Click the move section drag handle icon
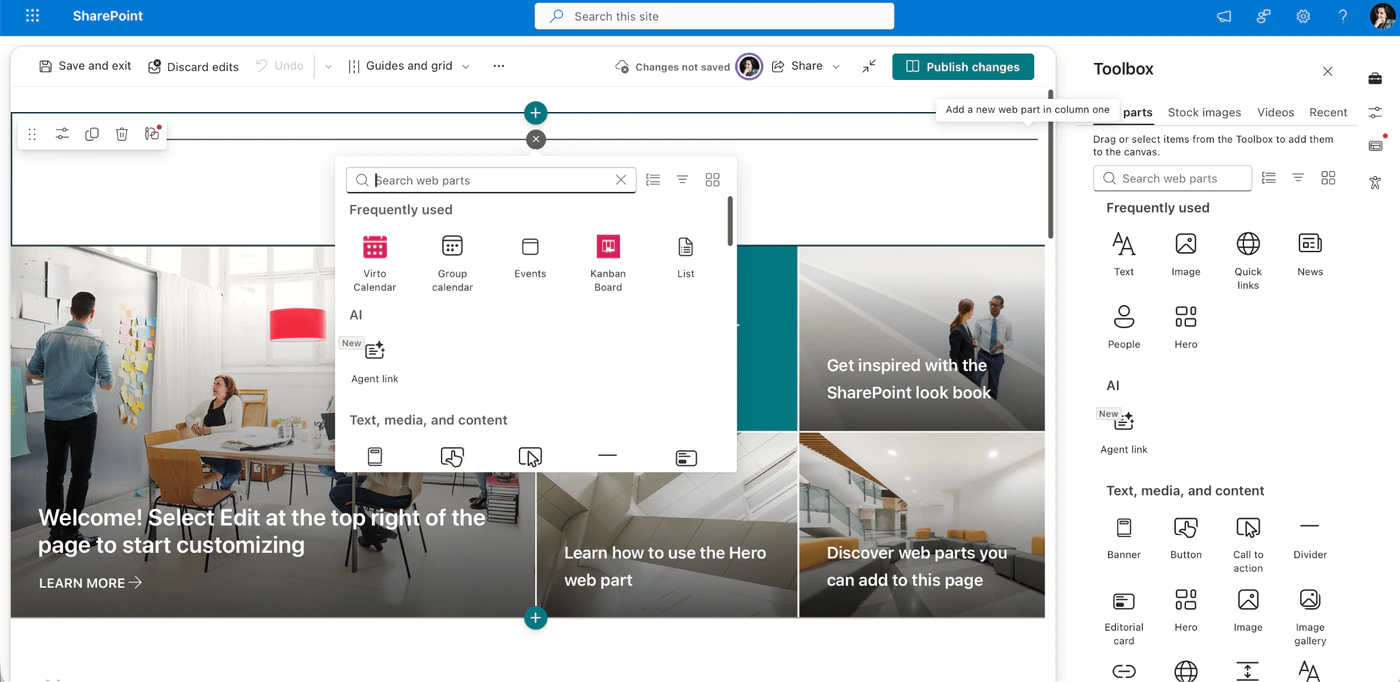Image resolution: width=1400 pixels, height=682 pixels. tap(32, 134)
